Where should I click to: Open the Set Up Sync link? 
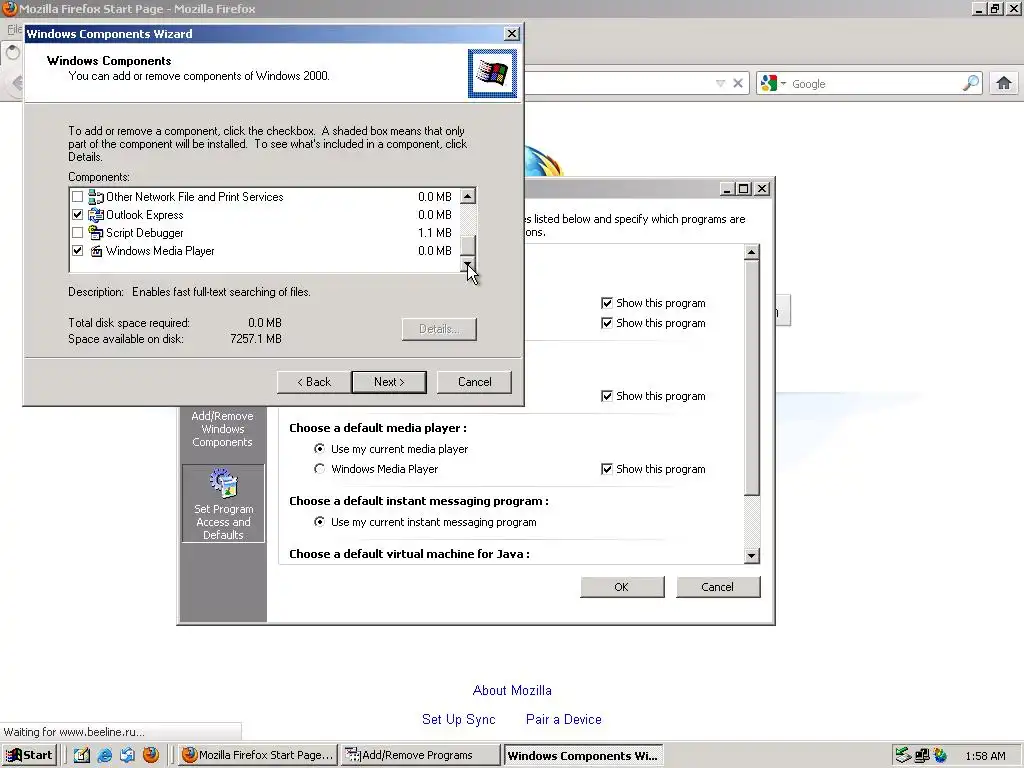click(x=458, y=719)
